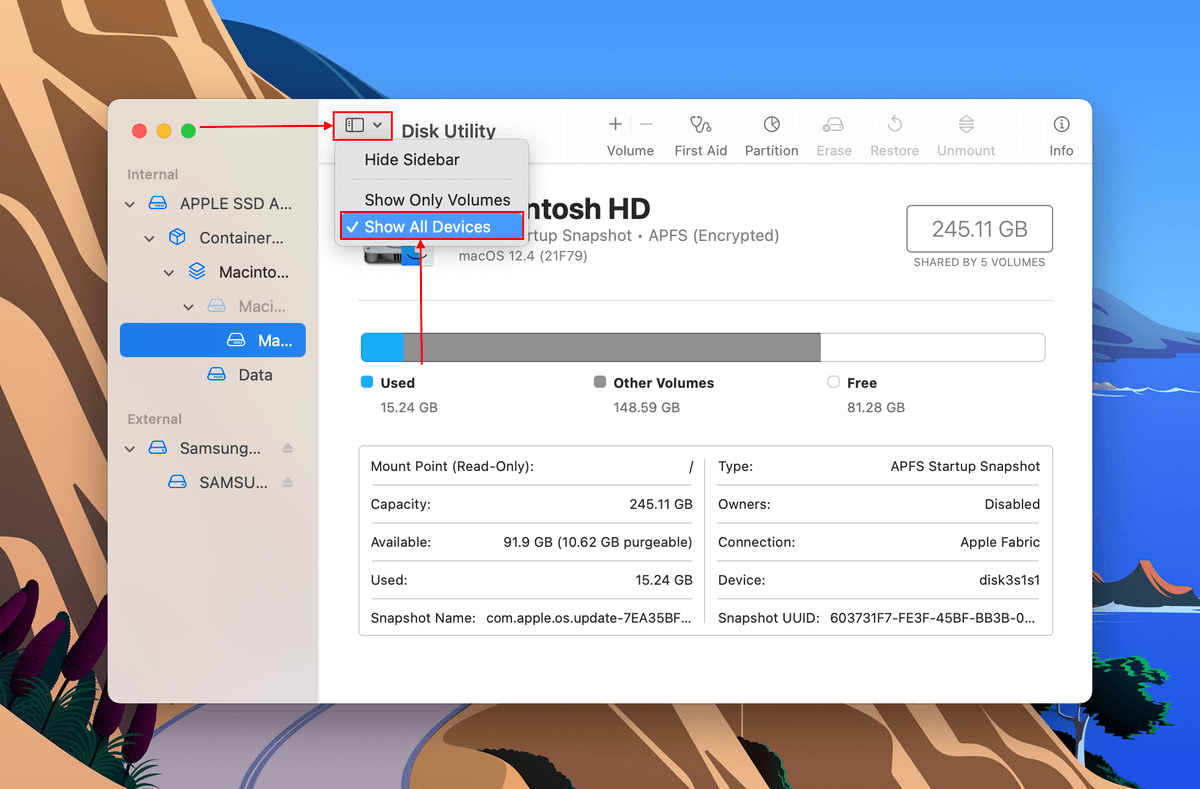Screen dimensions: 1200x789
Task: Click the Unmount eject icon
Action: [966, 124]
